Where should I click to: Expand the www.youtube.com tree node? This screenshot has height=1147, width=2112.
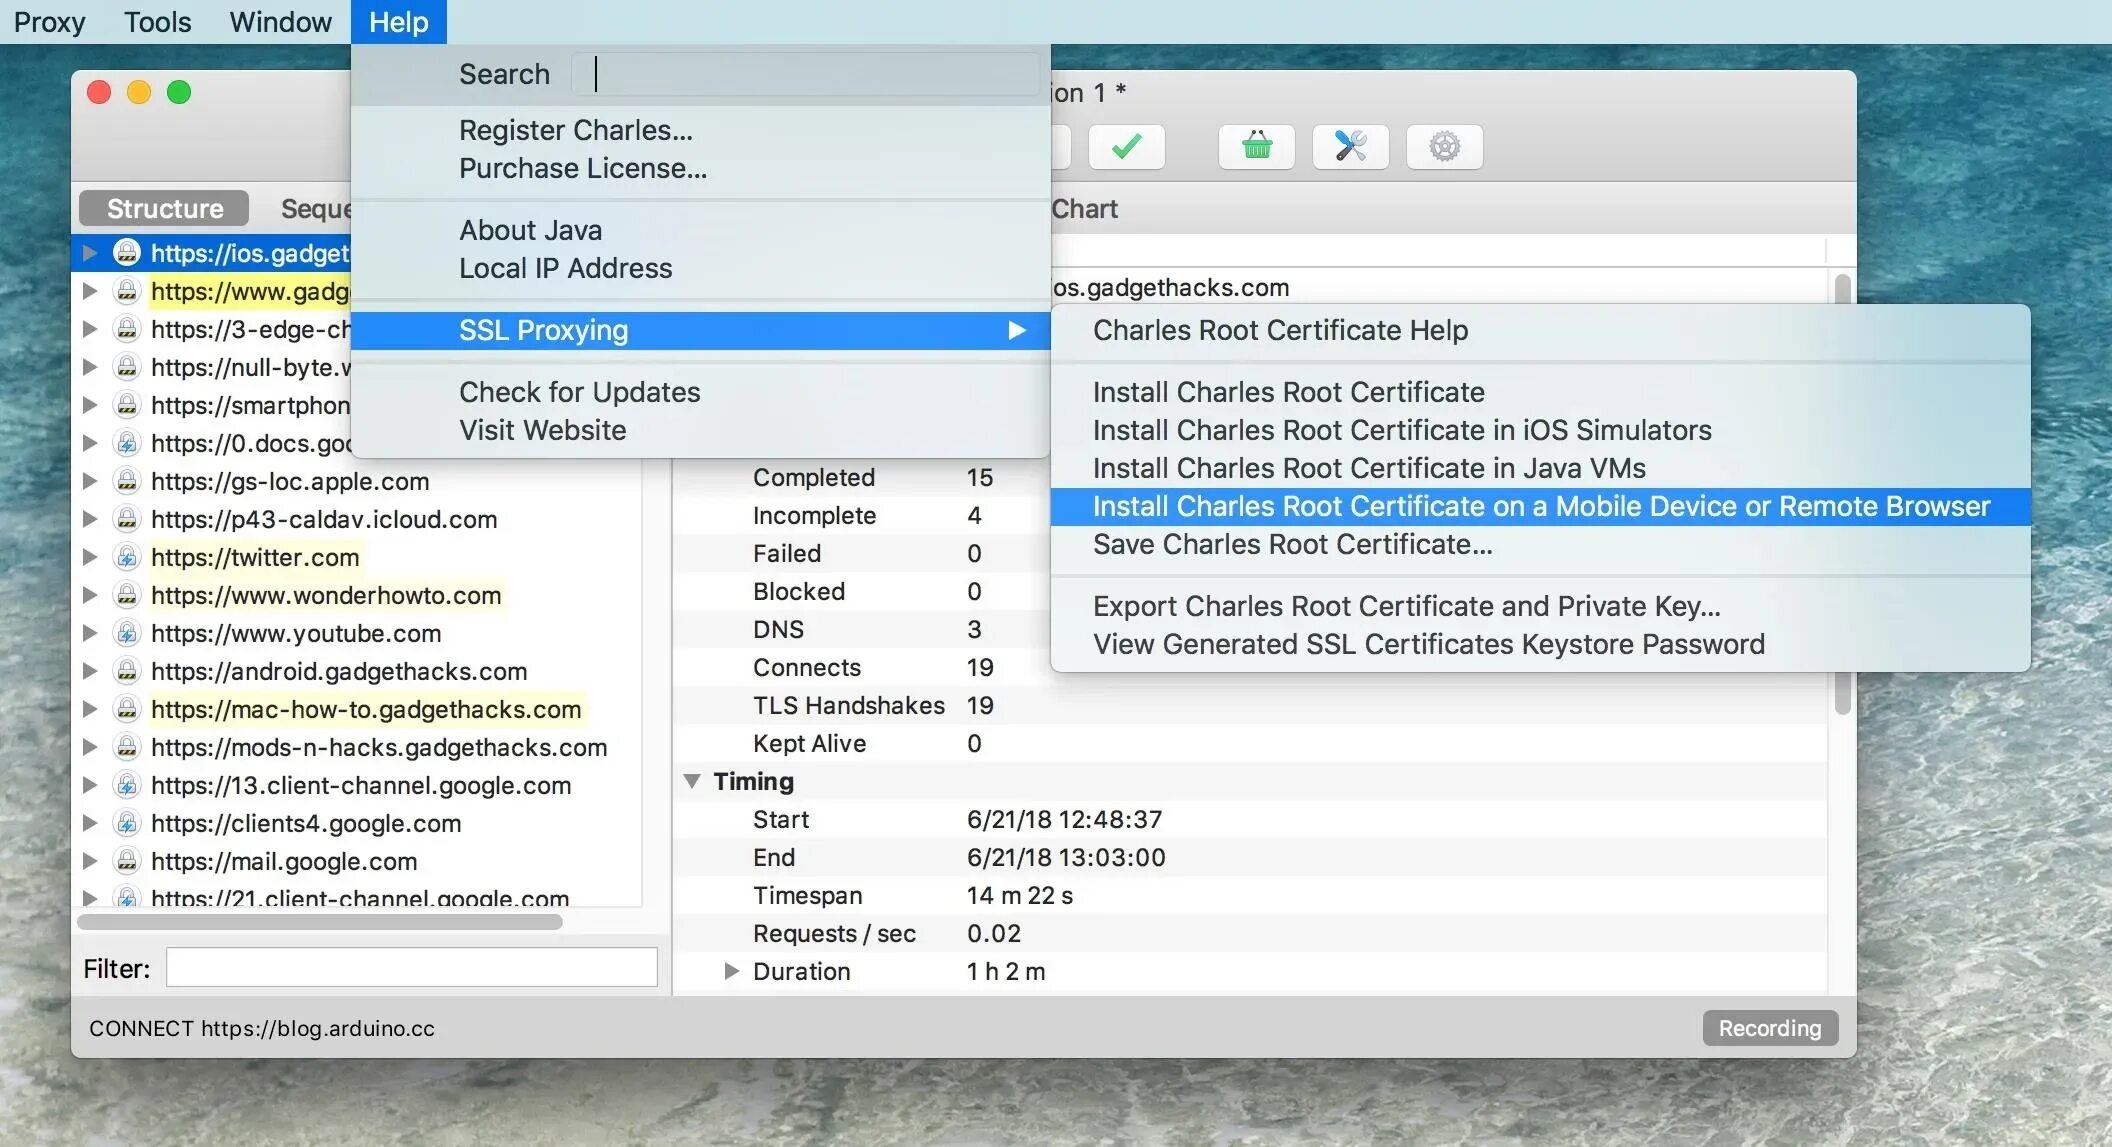click(x=90, y=633)
